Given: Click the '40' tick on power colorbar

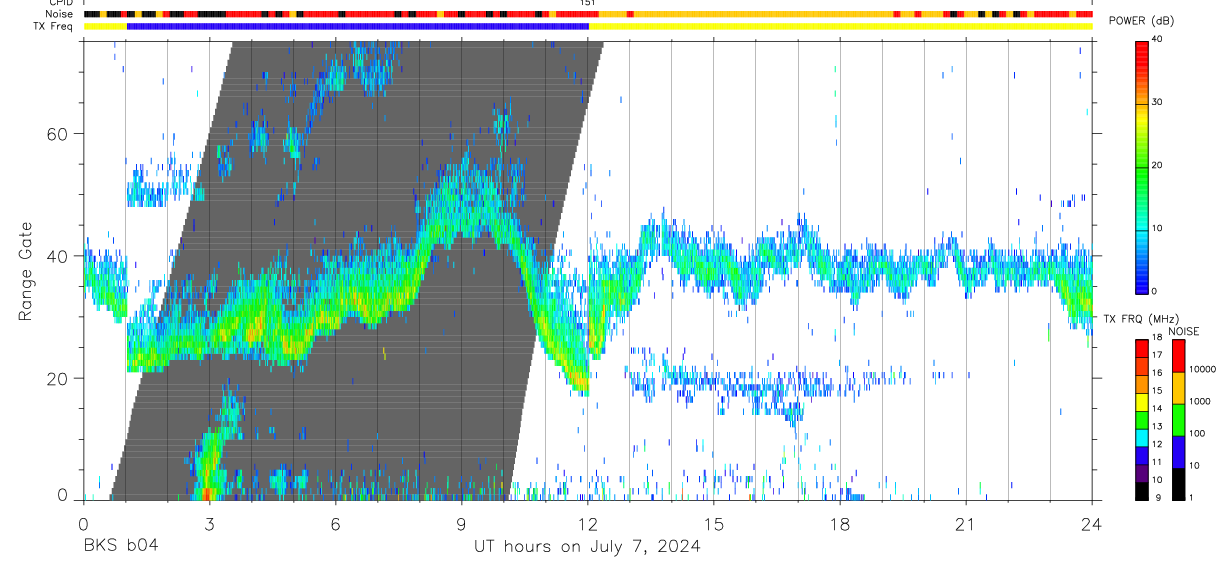Looking at the screenshot, I should pyautogui.click(x=1157, y=39).
